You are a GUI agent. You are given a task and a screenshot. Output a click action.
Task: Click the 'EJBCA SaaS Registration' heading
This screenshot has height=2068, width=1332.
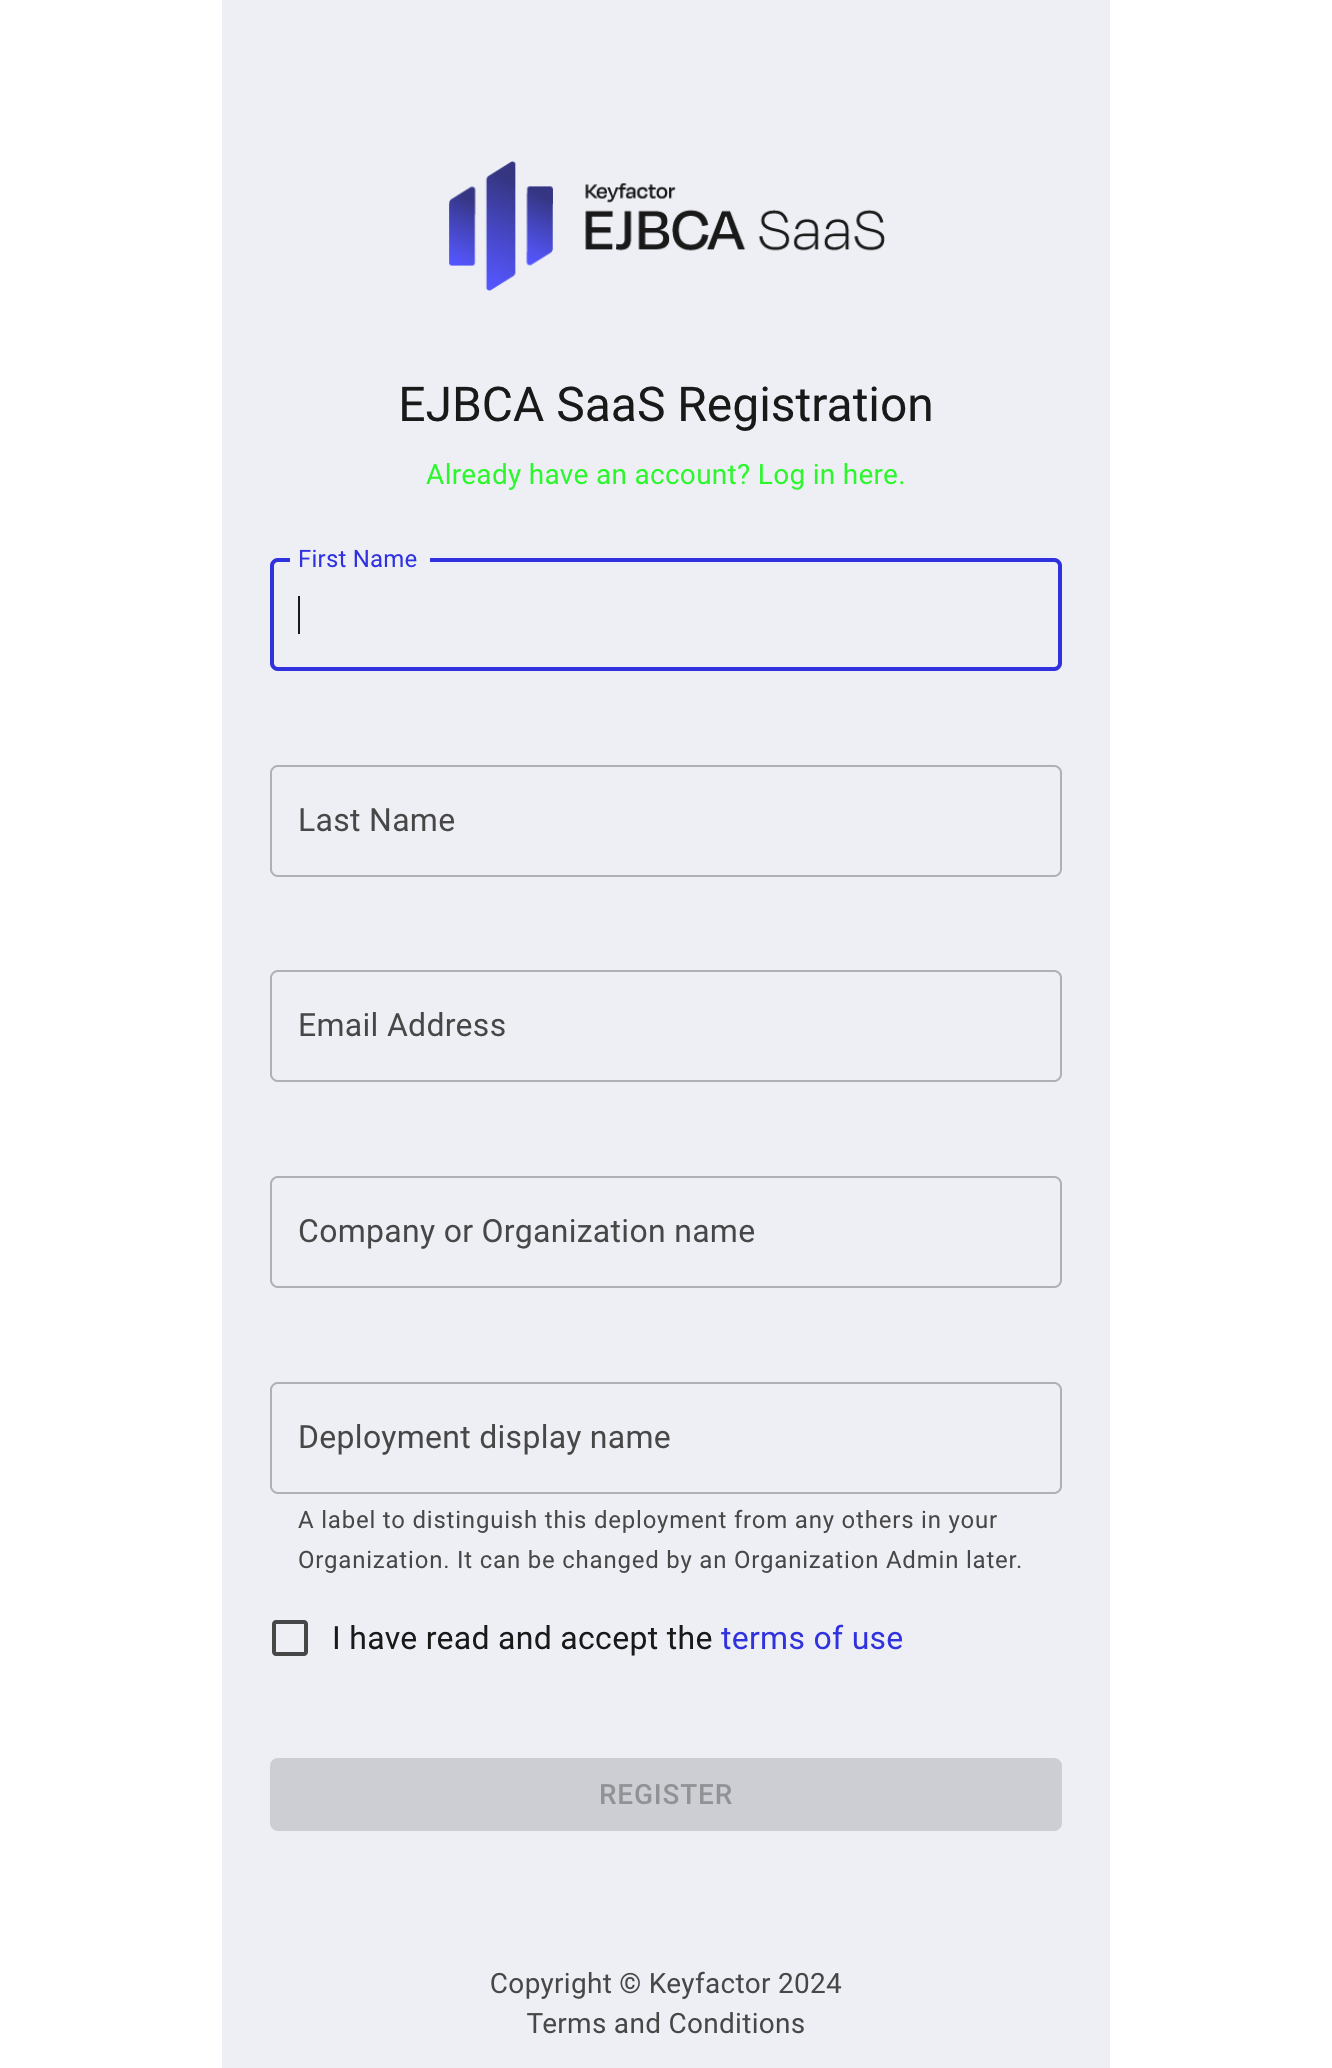tap(665, 404)
